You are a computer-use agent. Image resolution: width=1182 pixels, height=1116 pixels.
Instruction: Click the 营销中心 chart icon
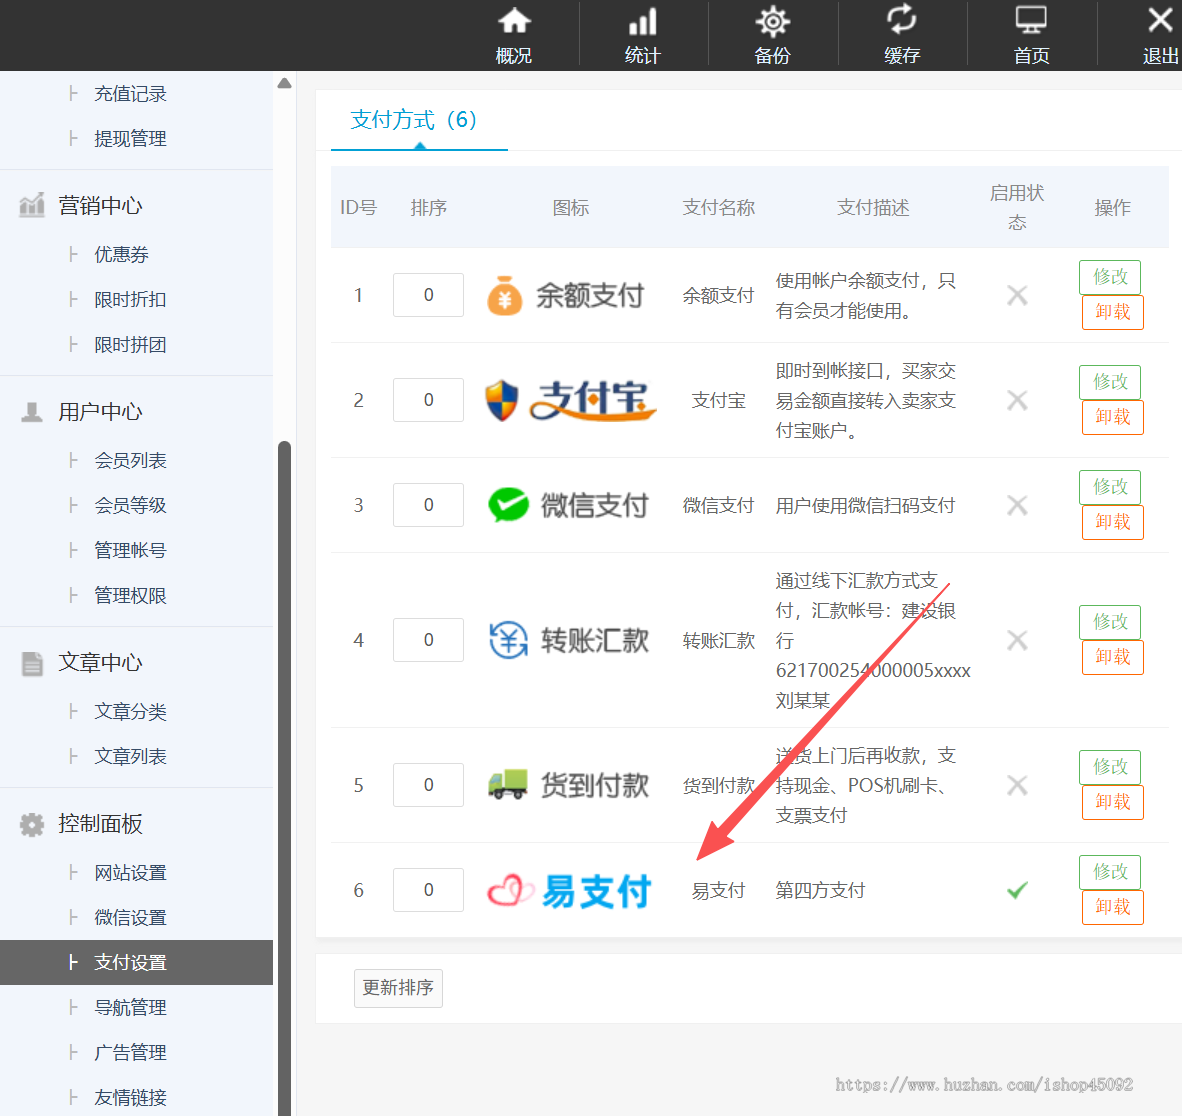pos(32,204)
